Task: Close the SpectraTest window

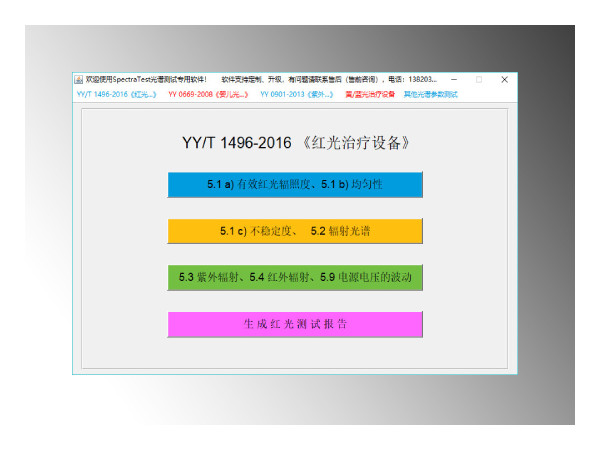Action: [x=504, y=79]
